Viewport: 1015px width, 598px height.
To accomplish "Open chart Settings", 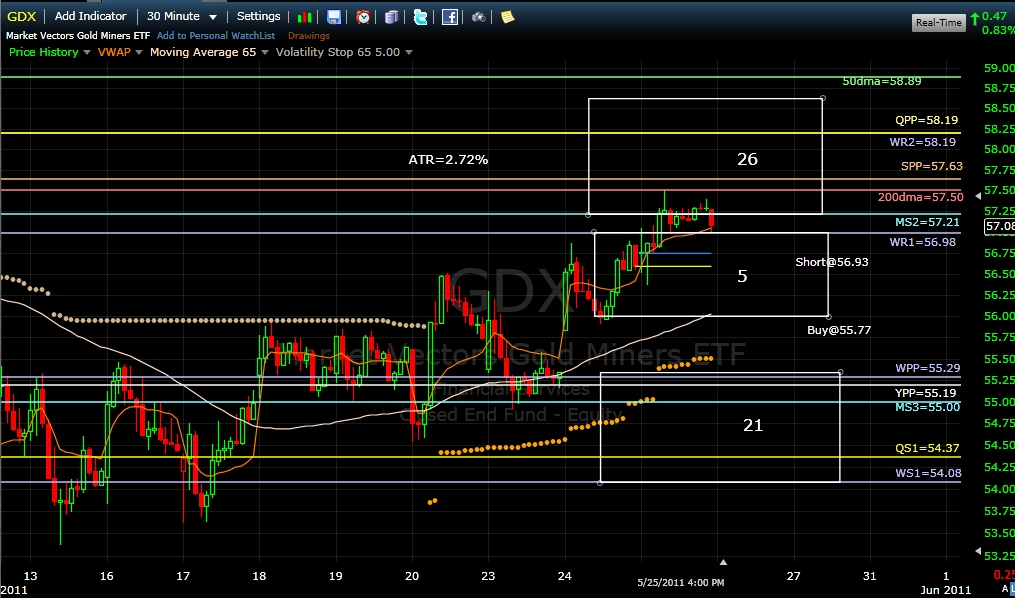I will coord(258,16).
